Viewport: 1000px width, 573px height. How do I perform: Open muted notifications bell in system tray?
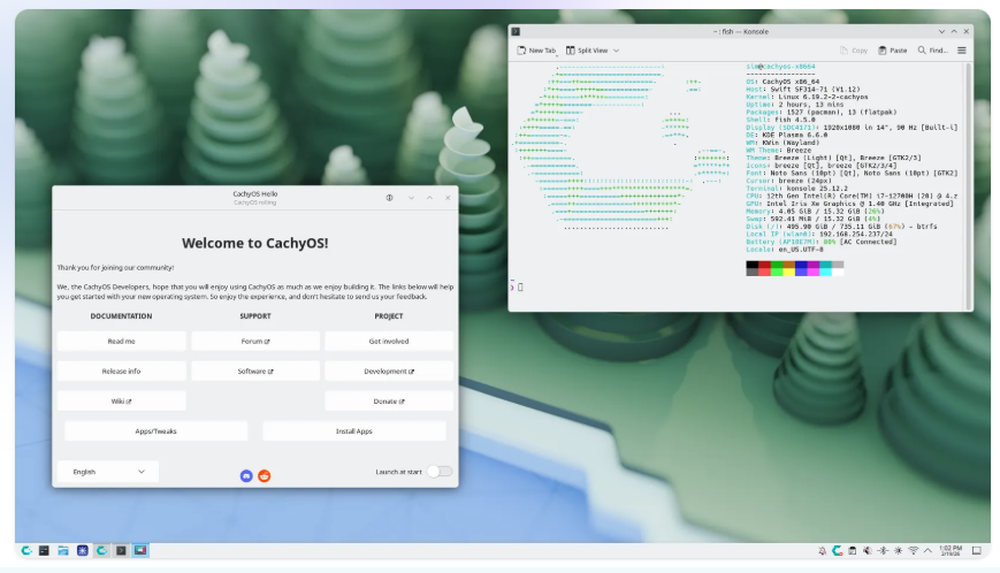pyautogui.click(x=822, y=551)
